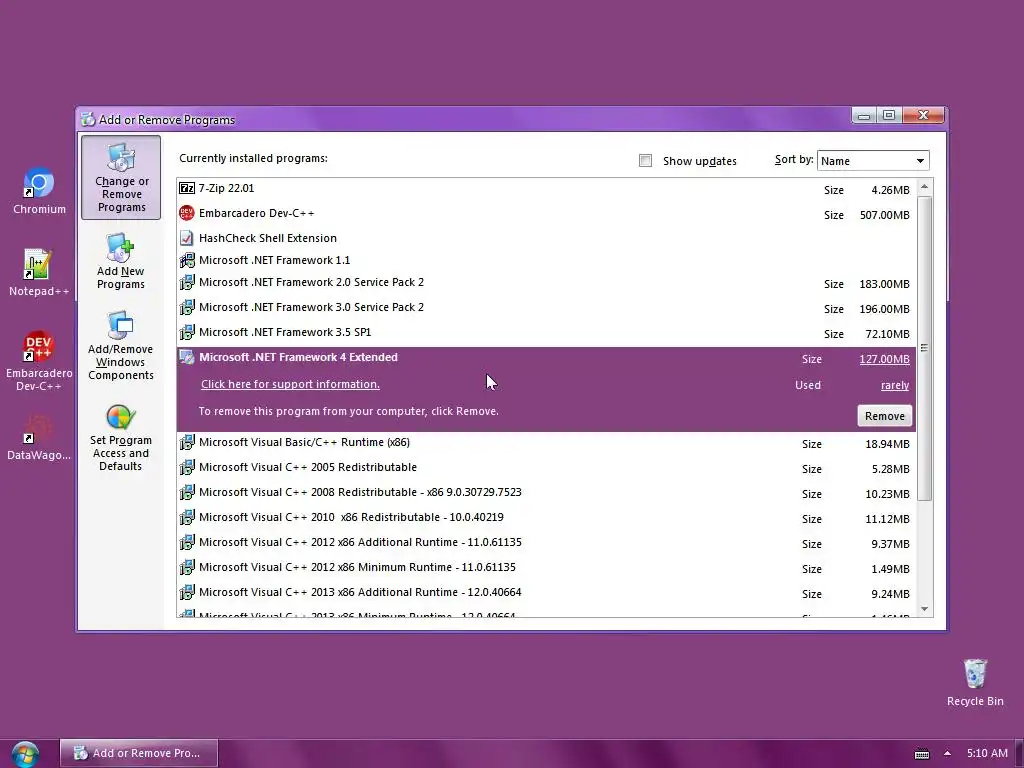Maximize the Add or Remove Programs window

[889, 116]
